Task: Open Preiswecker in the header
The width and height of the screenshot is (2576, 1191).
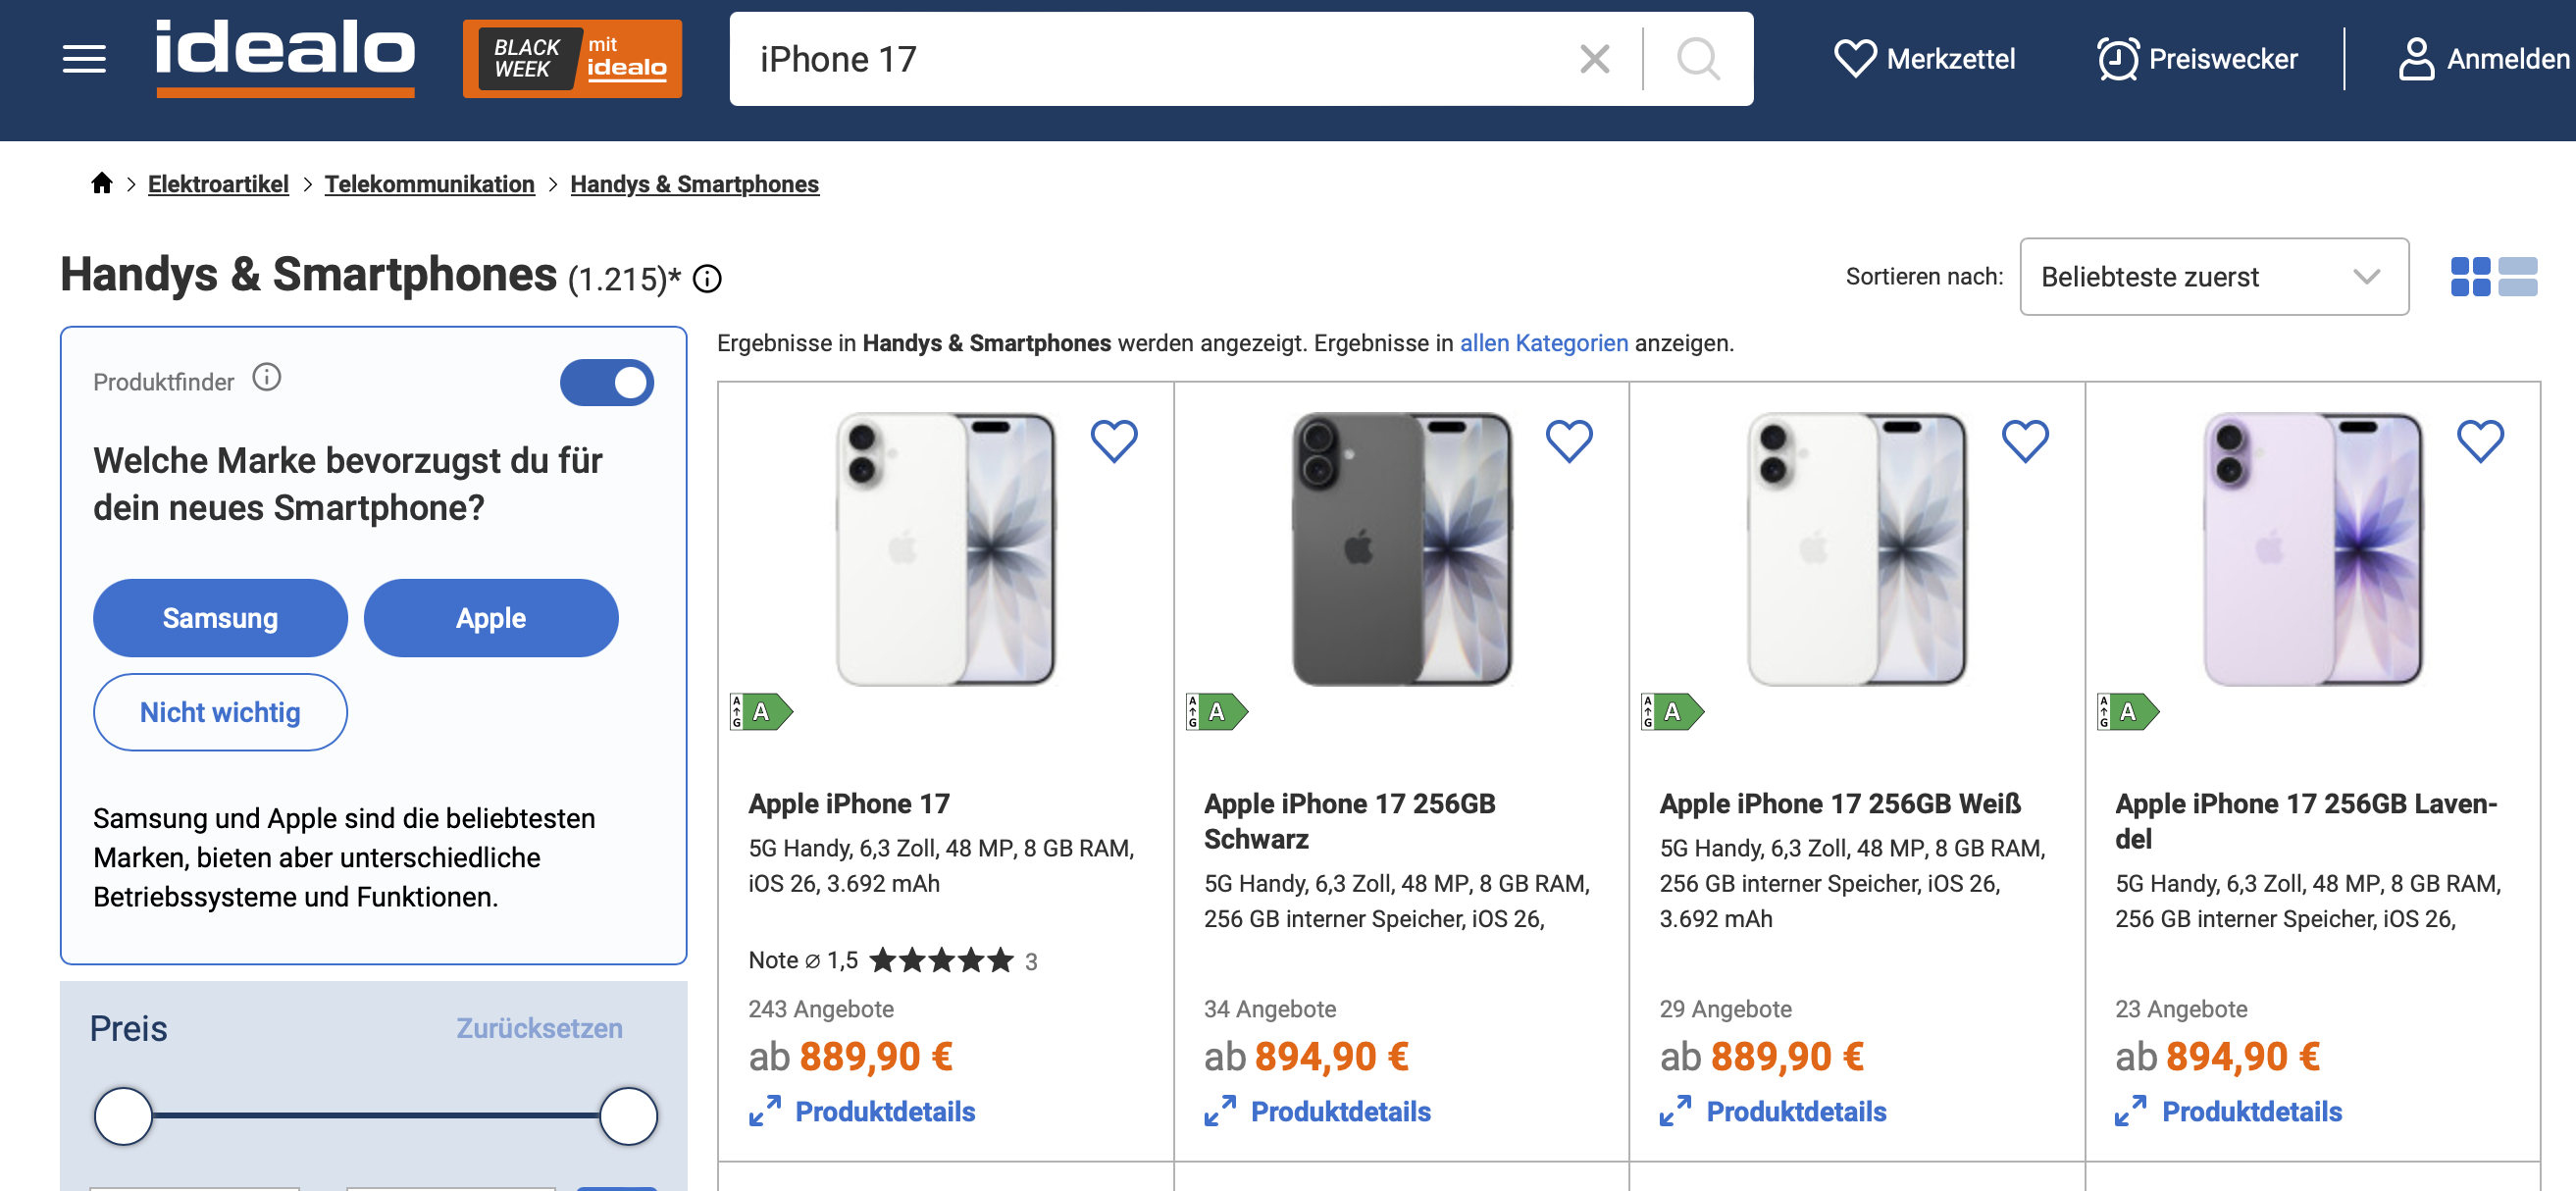Action: 2197,59
